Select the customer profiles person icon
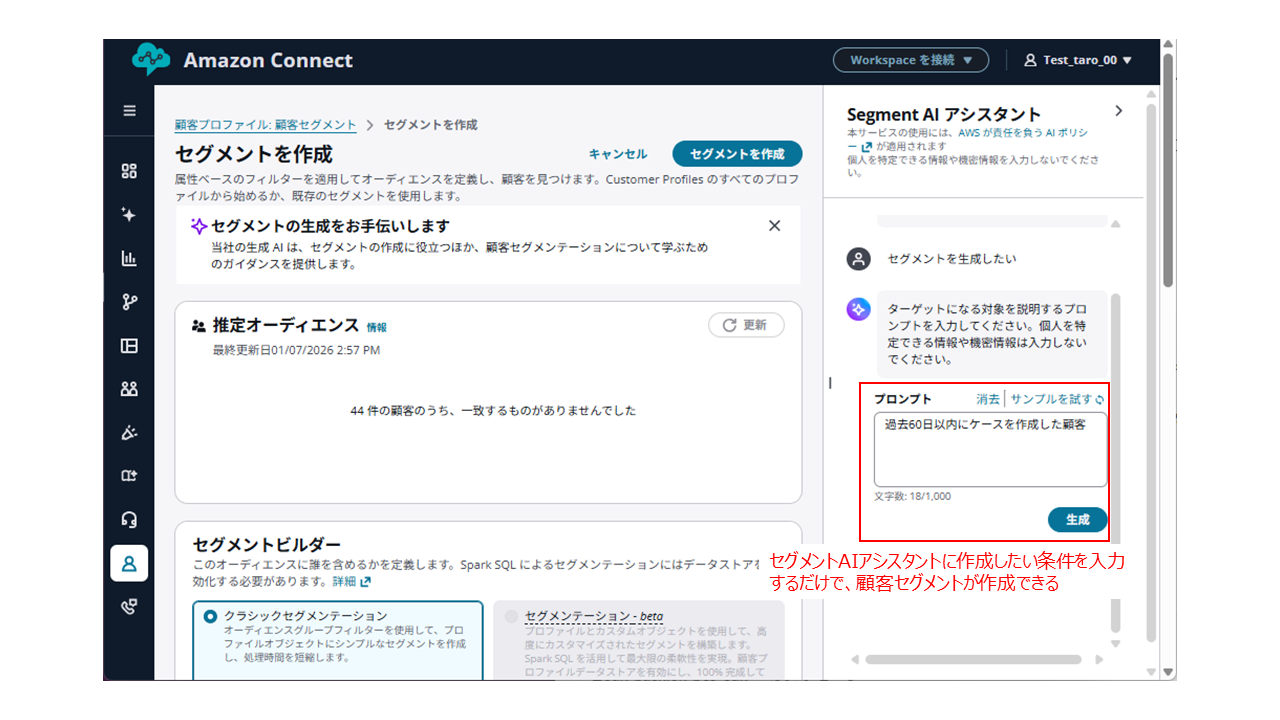This screenshot has height=720, width=1280. pos(129,563)
